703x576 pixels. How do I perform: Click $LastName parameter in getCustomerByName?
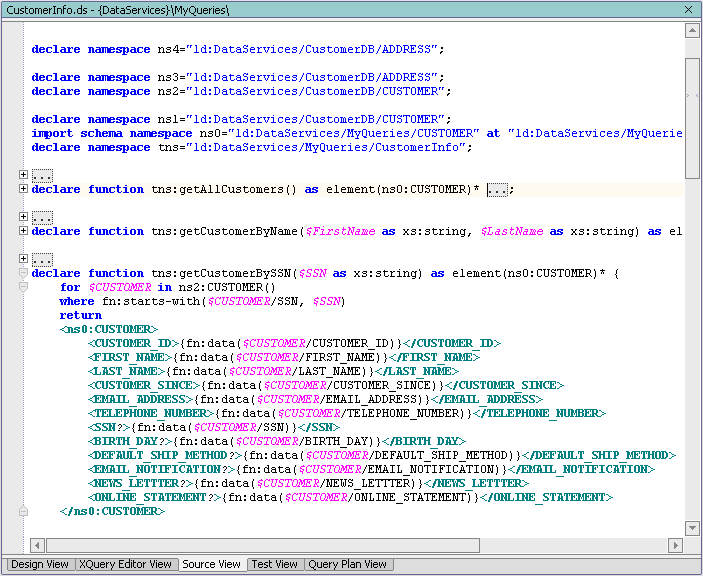click(x=512, y=231)
